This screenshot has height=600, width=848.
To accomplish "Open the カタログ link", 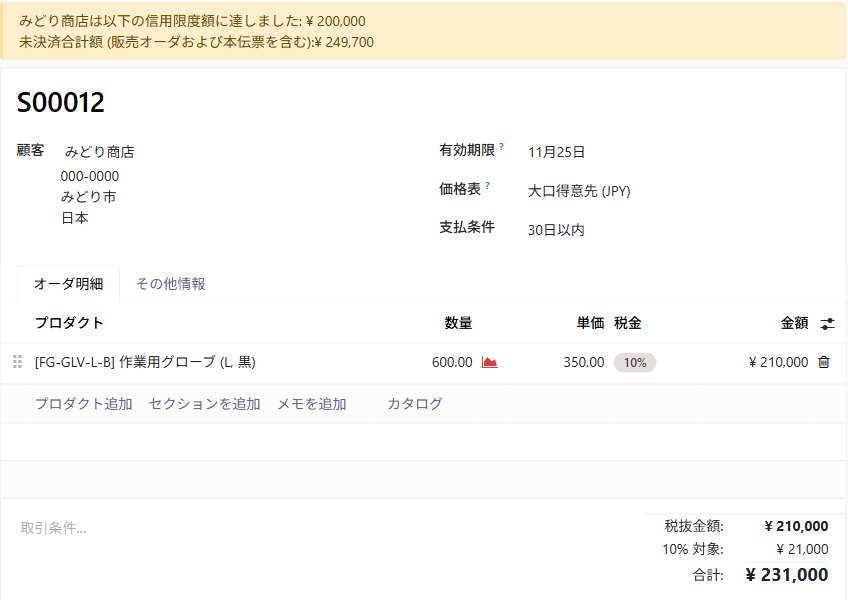I will pyautogui.click(x=415, y=404).
